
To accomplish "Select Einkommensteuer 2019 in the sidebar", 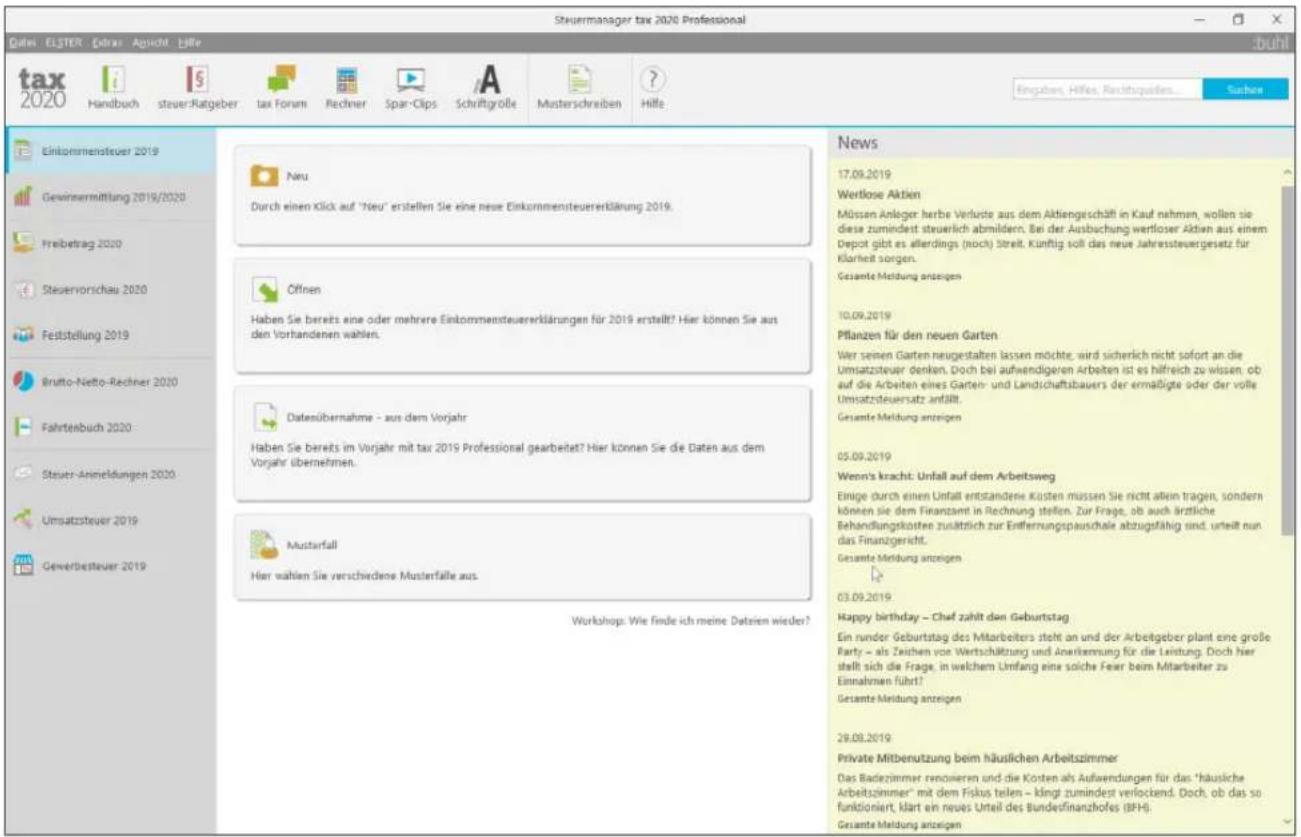I will (108, 150).
